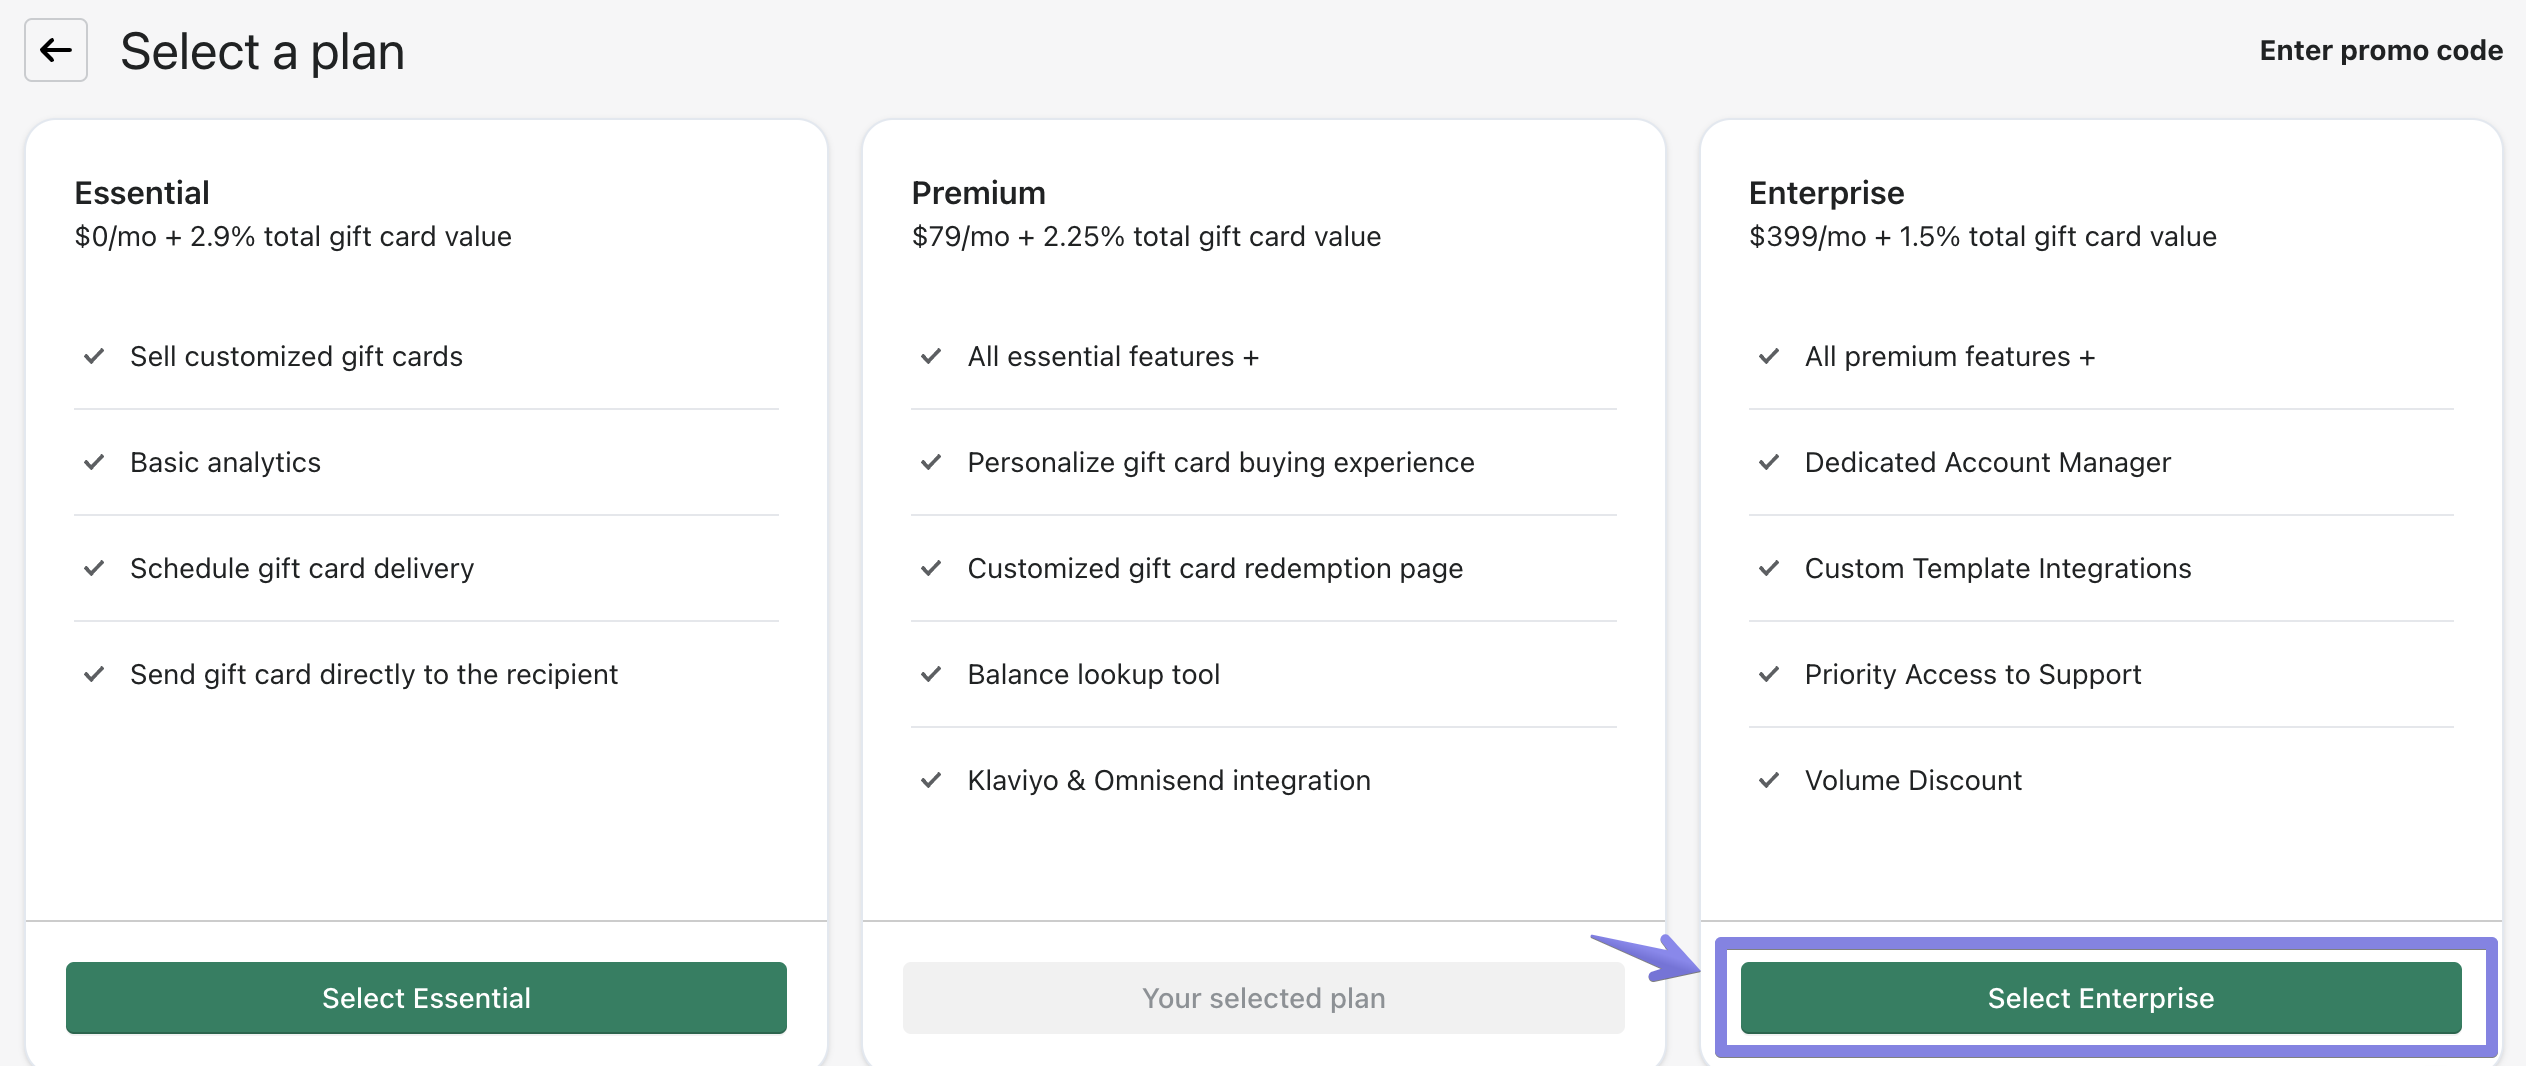Click checkmark beside Balance lookup tool
2526x1066 pixels.
931,675
